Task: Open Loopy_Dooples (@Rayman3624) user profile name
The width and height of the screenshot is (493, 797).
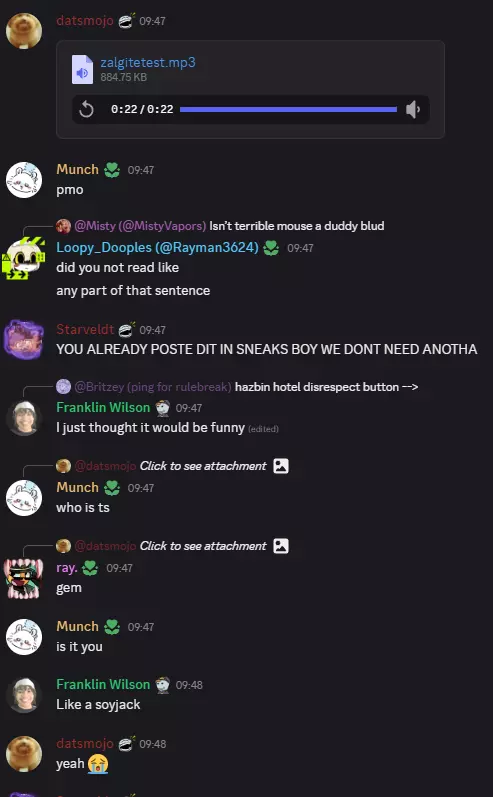Action: tap(157, 248)
